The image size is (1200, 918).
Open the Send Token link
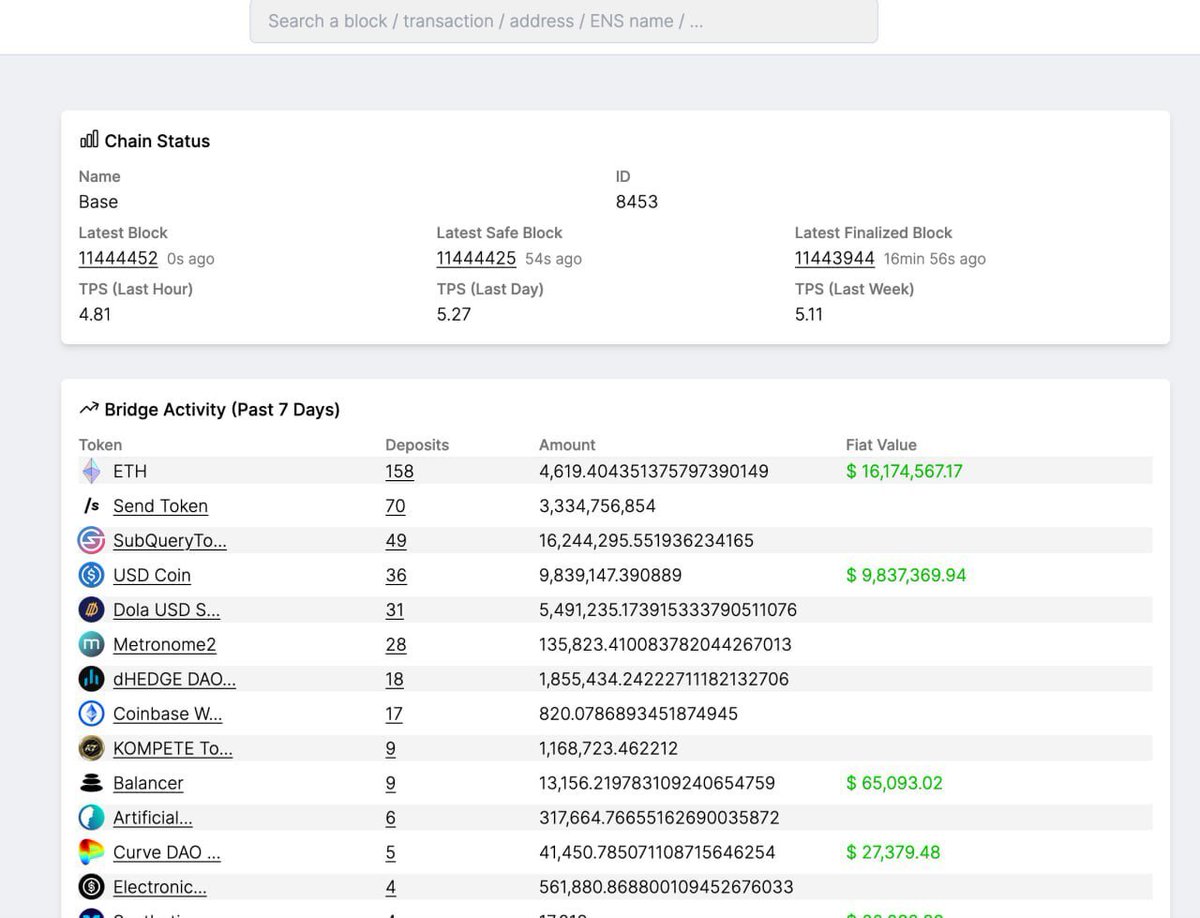click(160, 506)
